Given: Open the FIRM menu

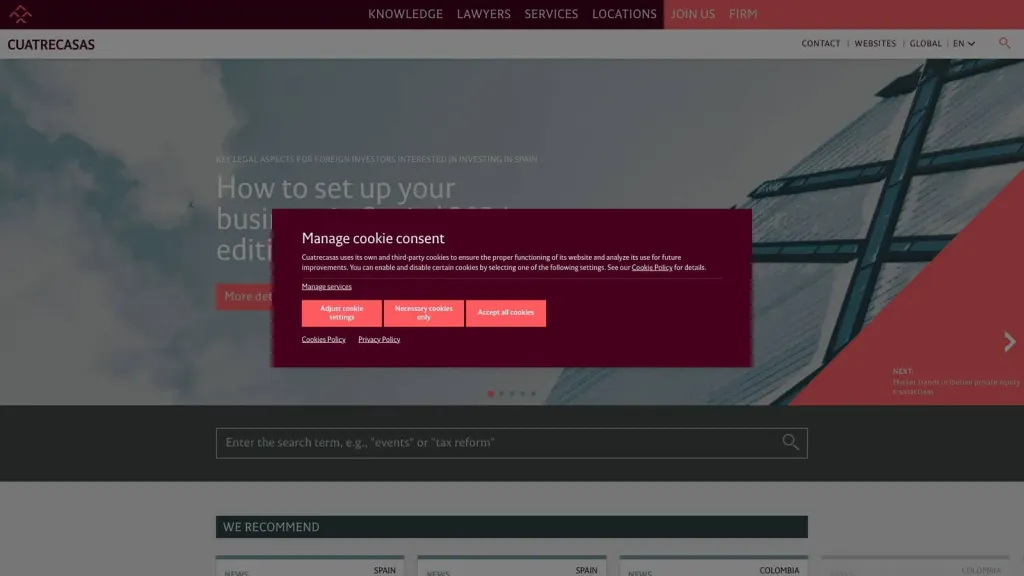Looking at the screenshot, I should coord(743,14).
